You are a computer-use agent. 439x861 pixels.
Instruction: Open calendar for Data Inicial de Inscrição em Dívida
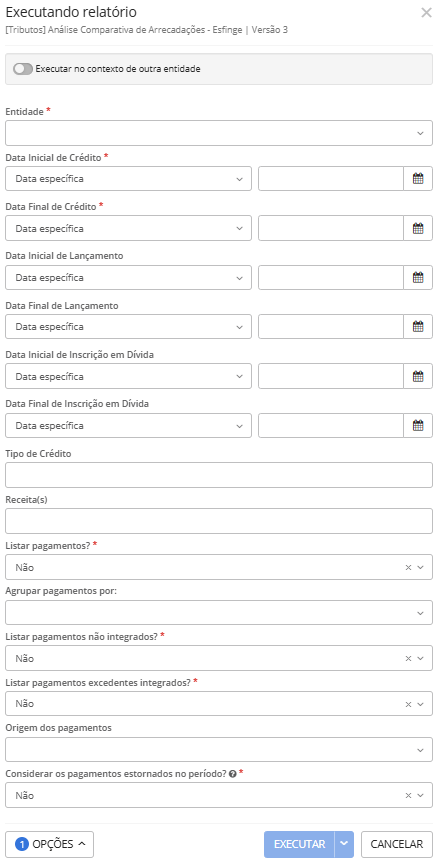click(418, 376)
